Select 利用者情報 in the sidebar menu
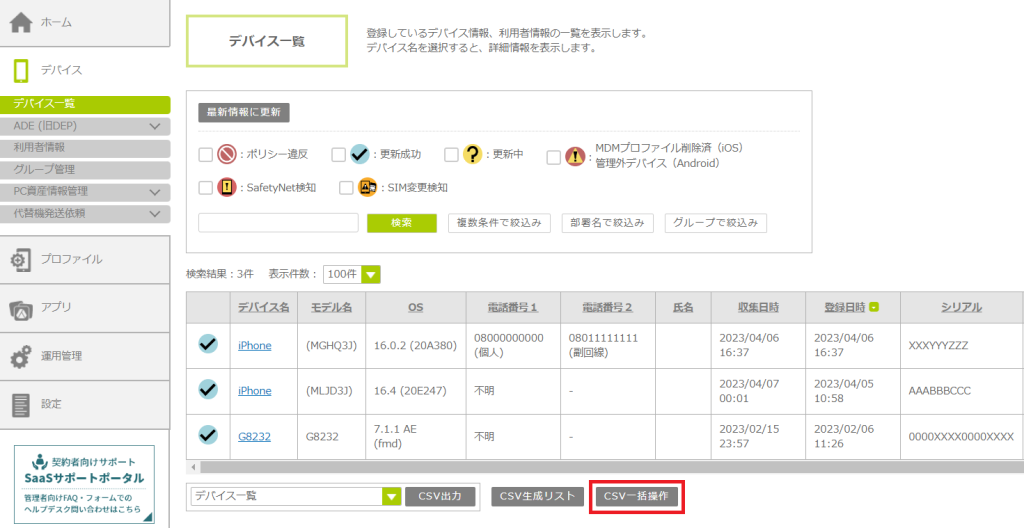The width and height of the screenshot is (1024, 528). (x=40, y=147)
